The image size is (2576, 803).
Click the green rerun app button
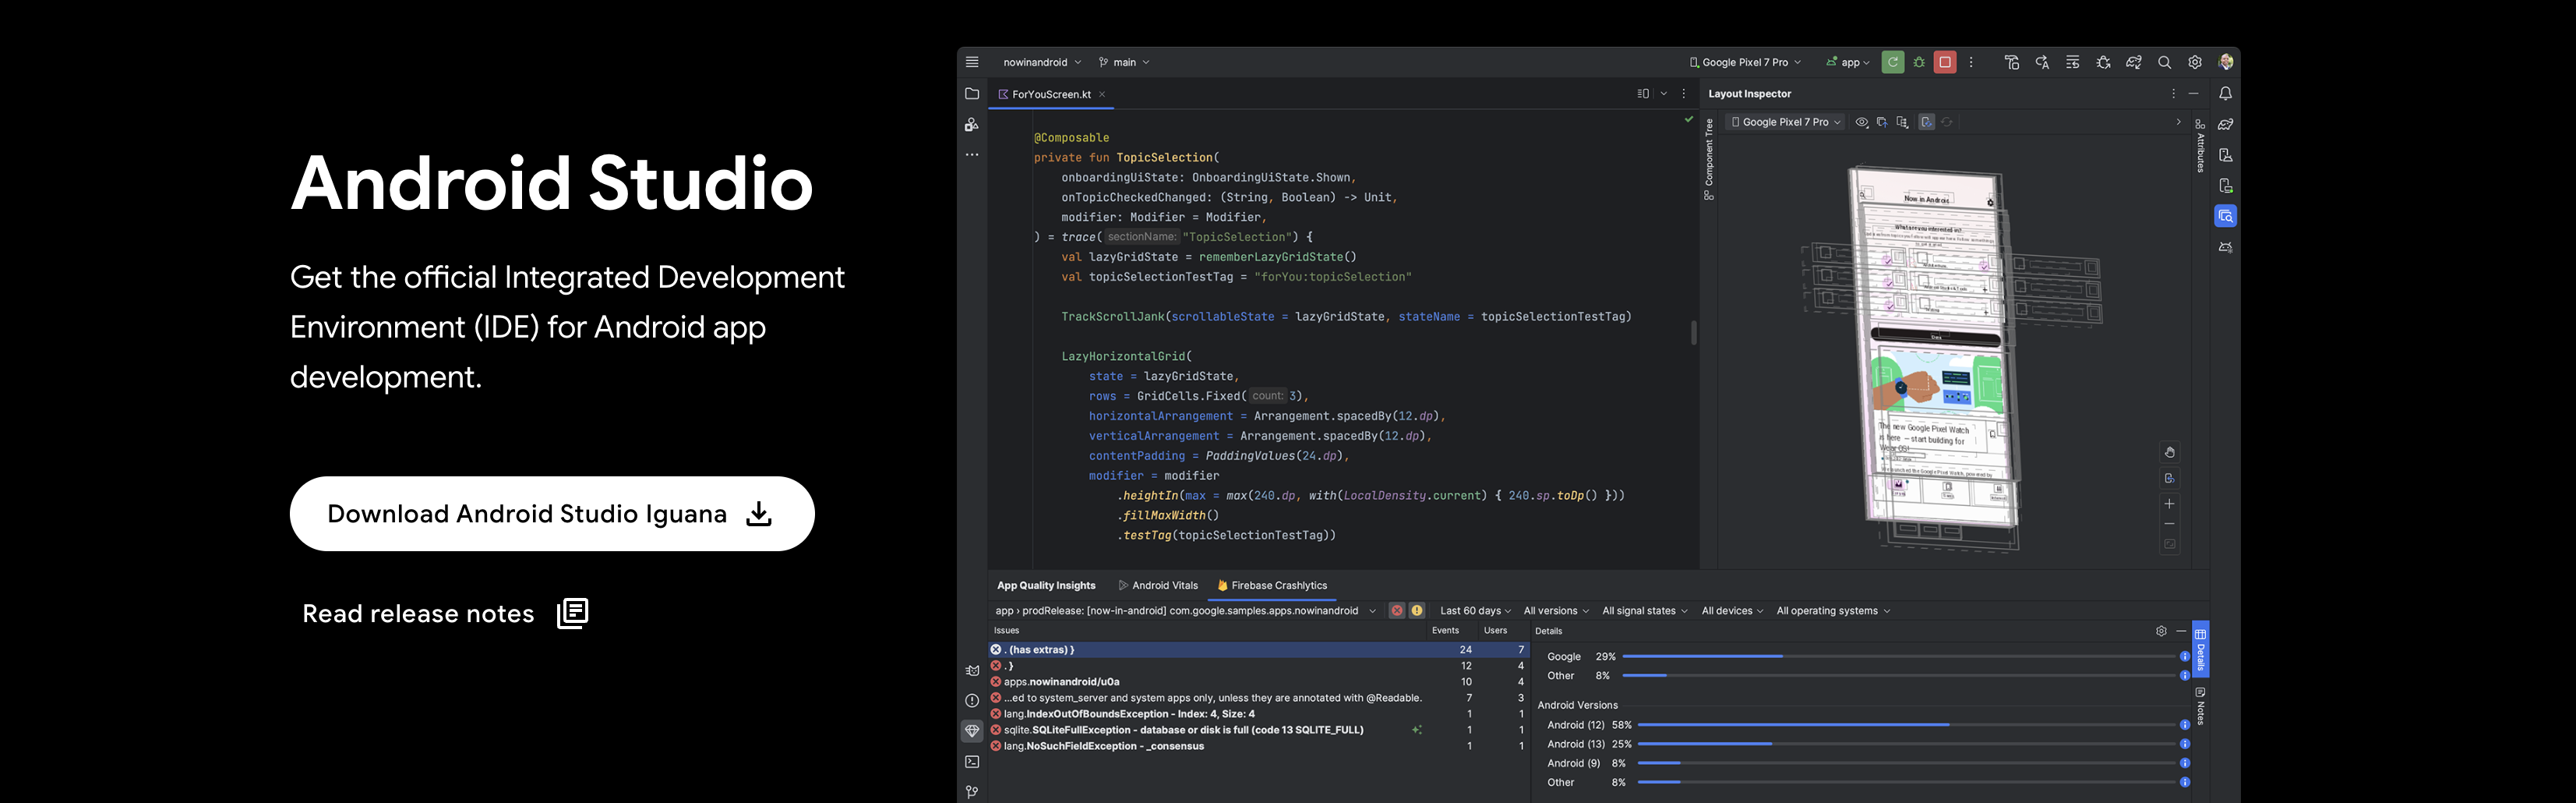pyautogui.click(x=1892, y=62)
